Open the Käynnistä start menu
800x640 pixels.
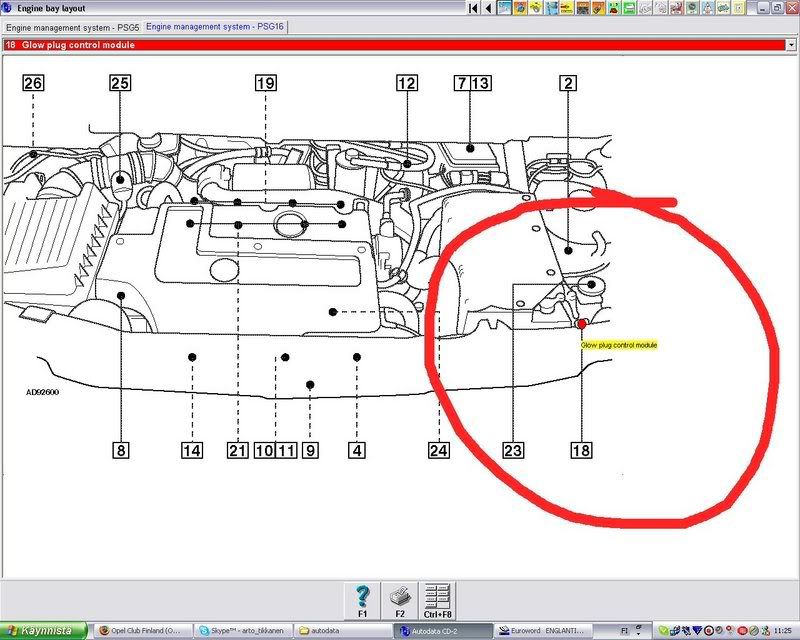coord(43,631)
